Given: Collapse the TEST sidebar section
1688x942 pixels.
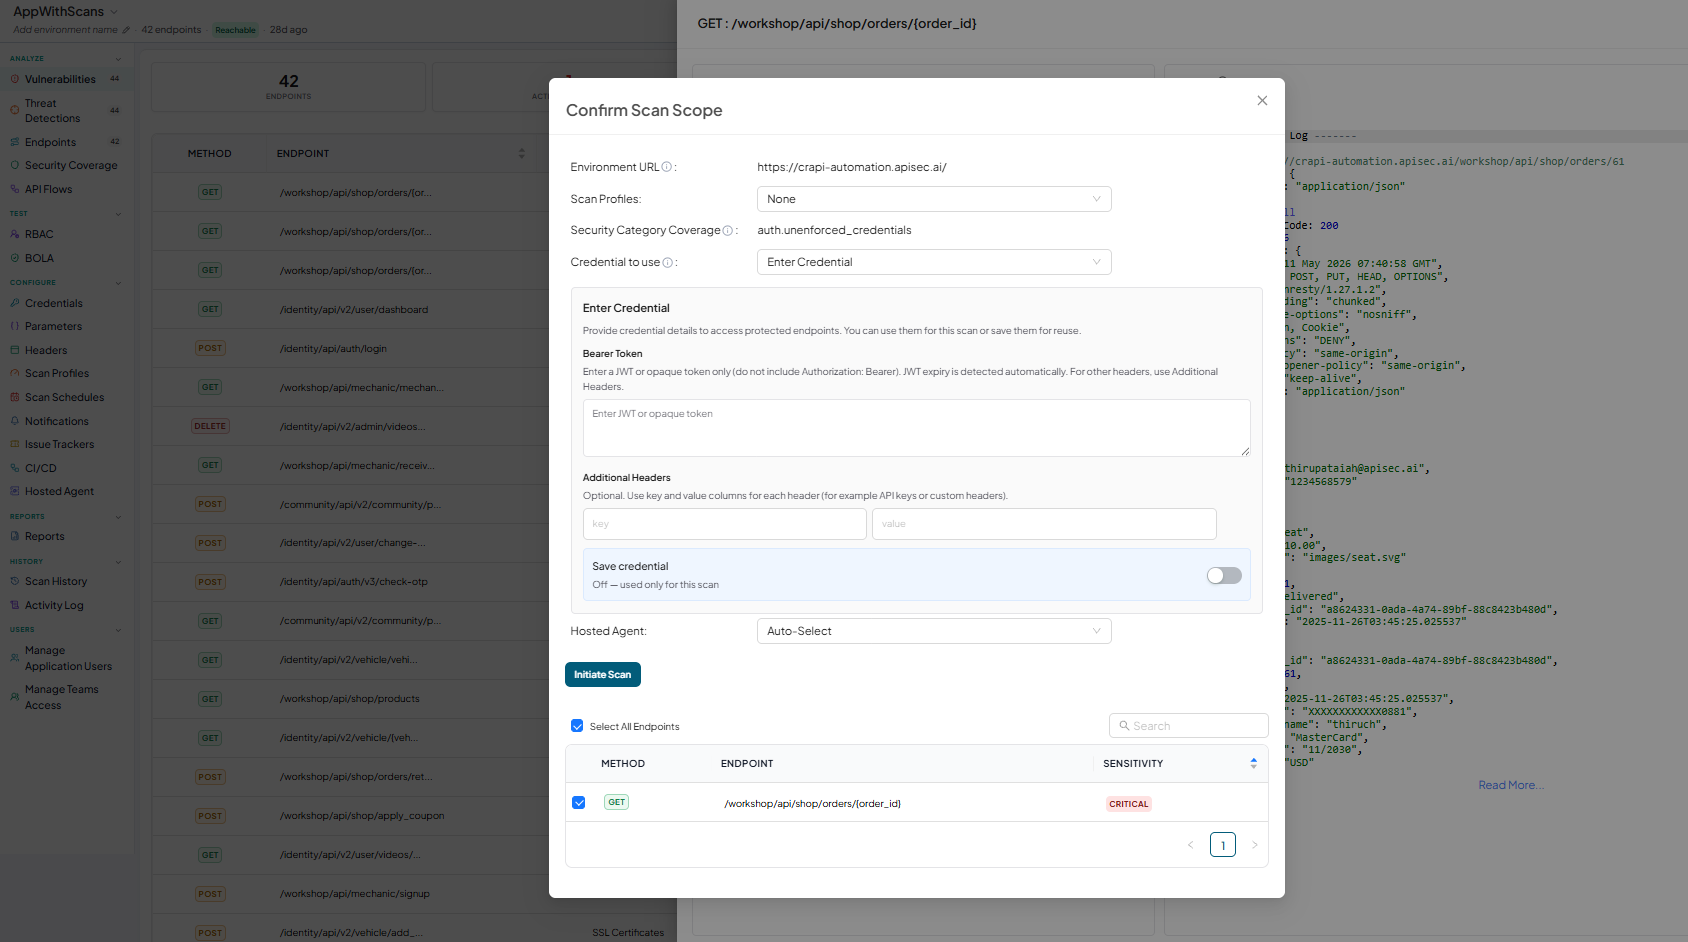Looking at the screenshot, I should click(118, 214).
